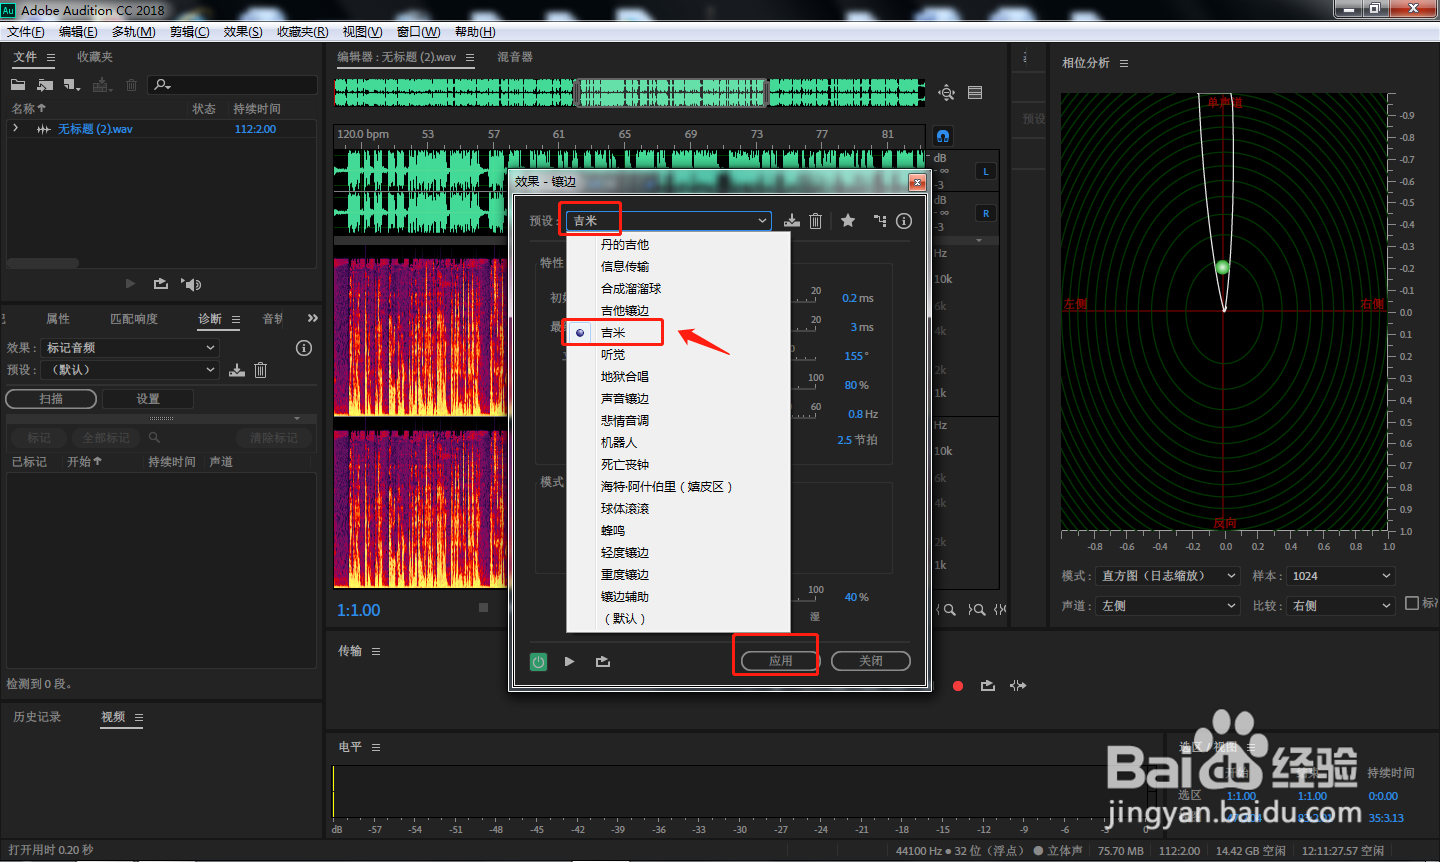Screen dimensions: 1440x862
Task: Open the Diagnostics 预设 (默认) dropdown
Action: pyautogui.click(x=130, y=370)
